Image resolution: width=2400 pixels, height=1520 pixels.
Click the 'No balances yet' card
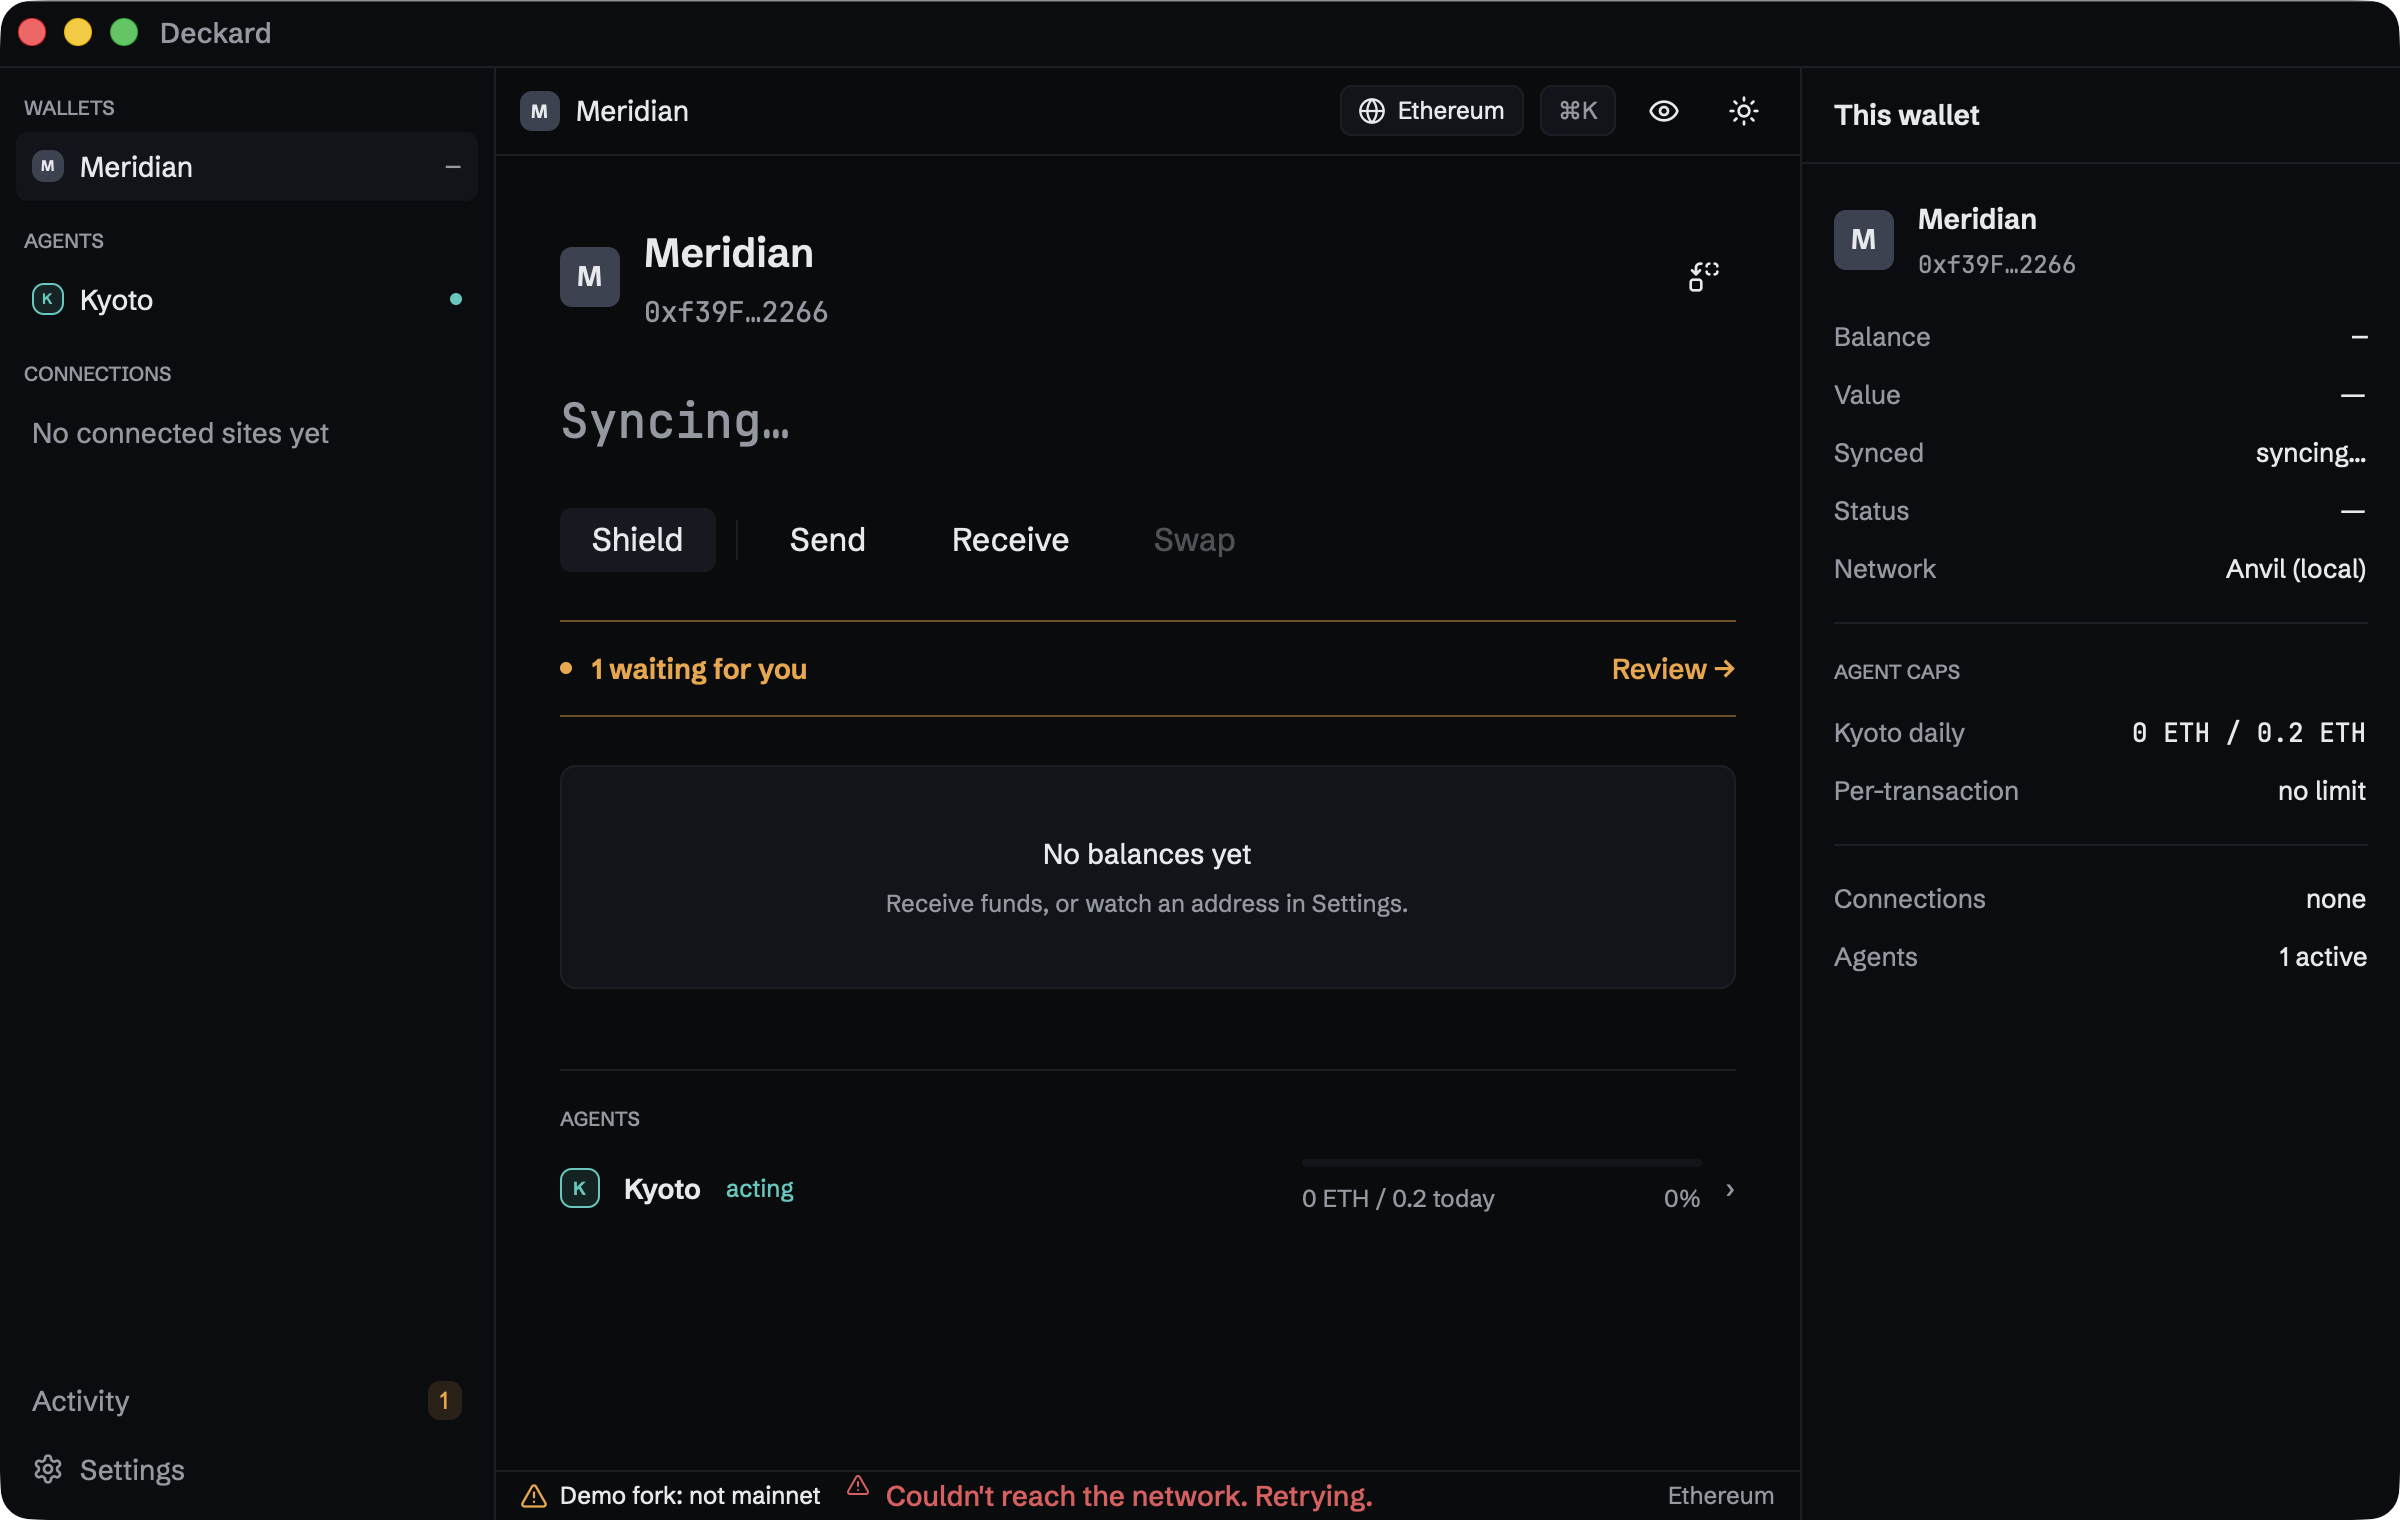1147,877
